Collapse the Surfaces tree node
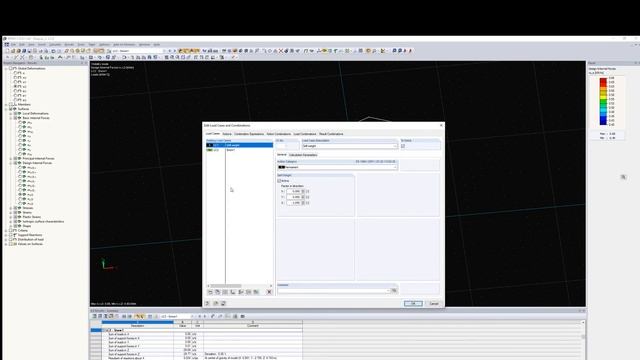The width and height of the screenshot is (640, 360). 7,109
